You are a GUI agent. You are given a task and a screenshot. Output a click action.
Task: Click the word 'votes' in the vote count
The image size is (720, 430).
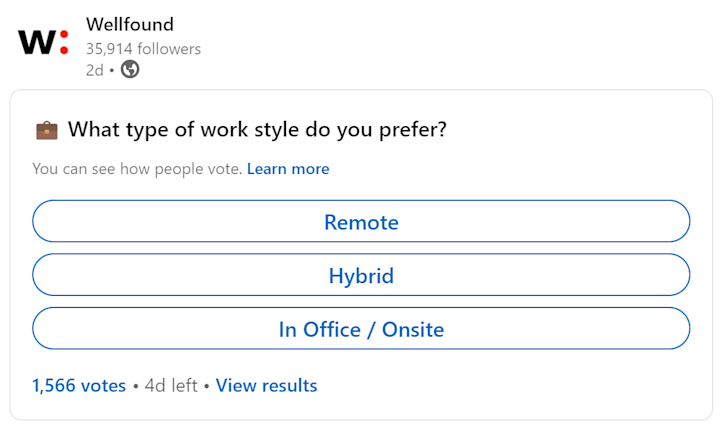[x=103, y=386]
